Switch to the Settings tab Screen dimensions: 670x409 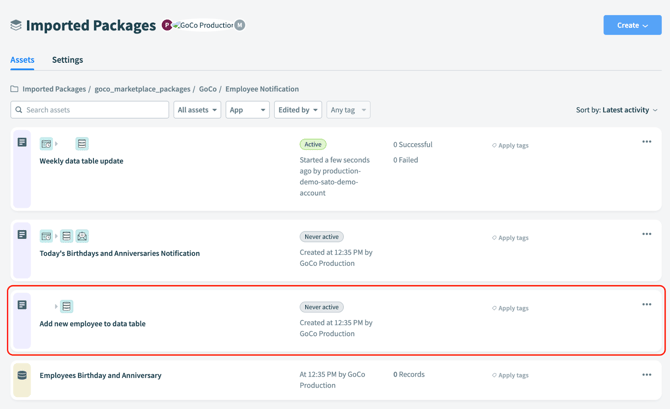click(67, 60)
